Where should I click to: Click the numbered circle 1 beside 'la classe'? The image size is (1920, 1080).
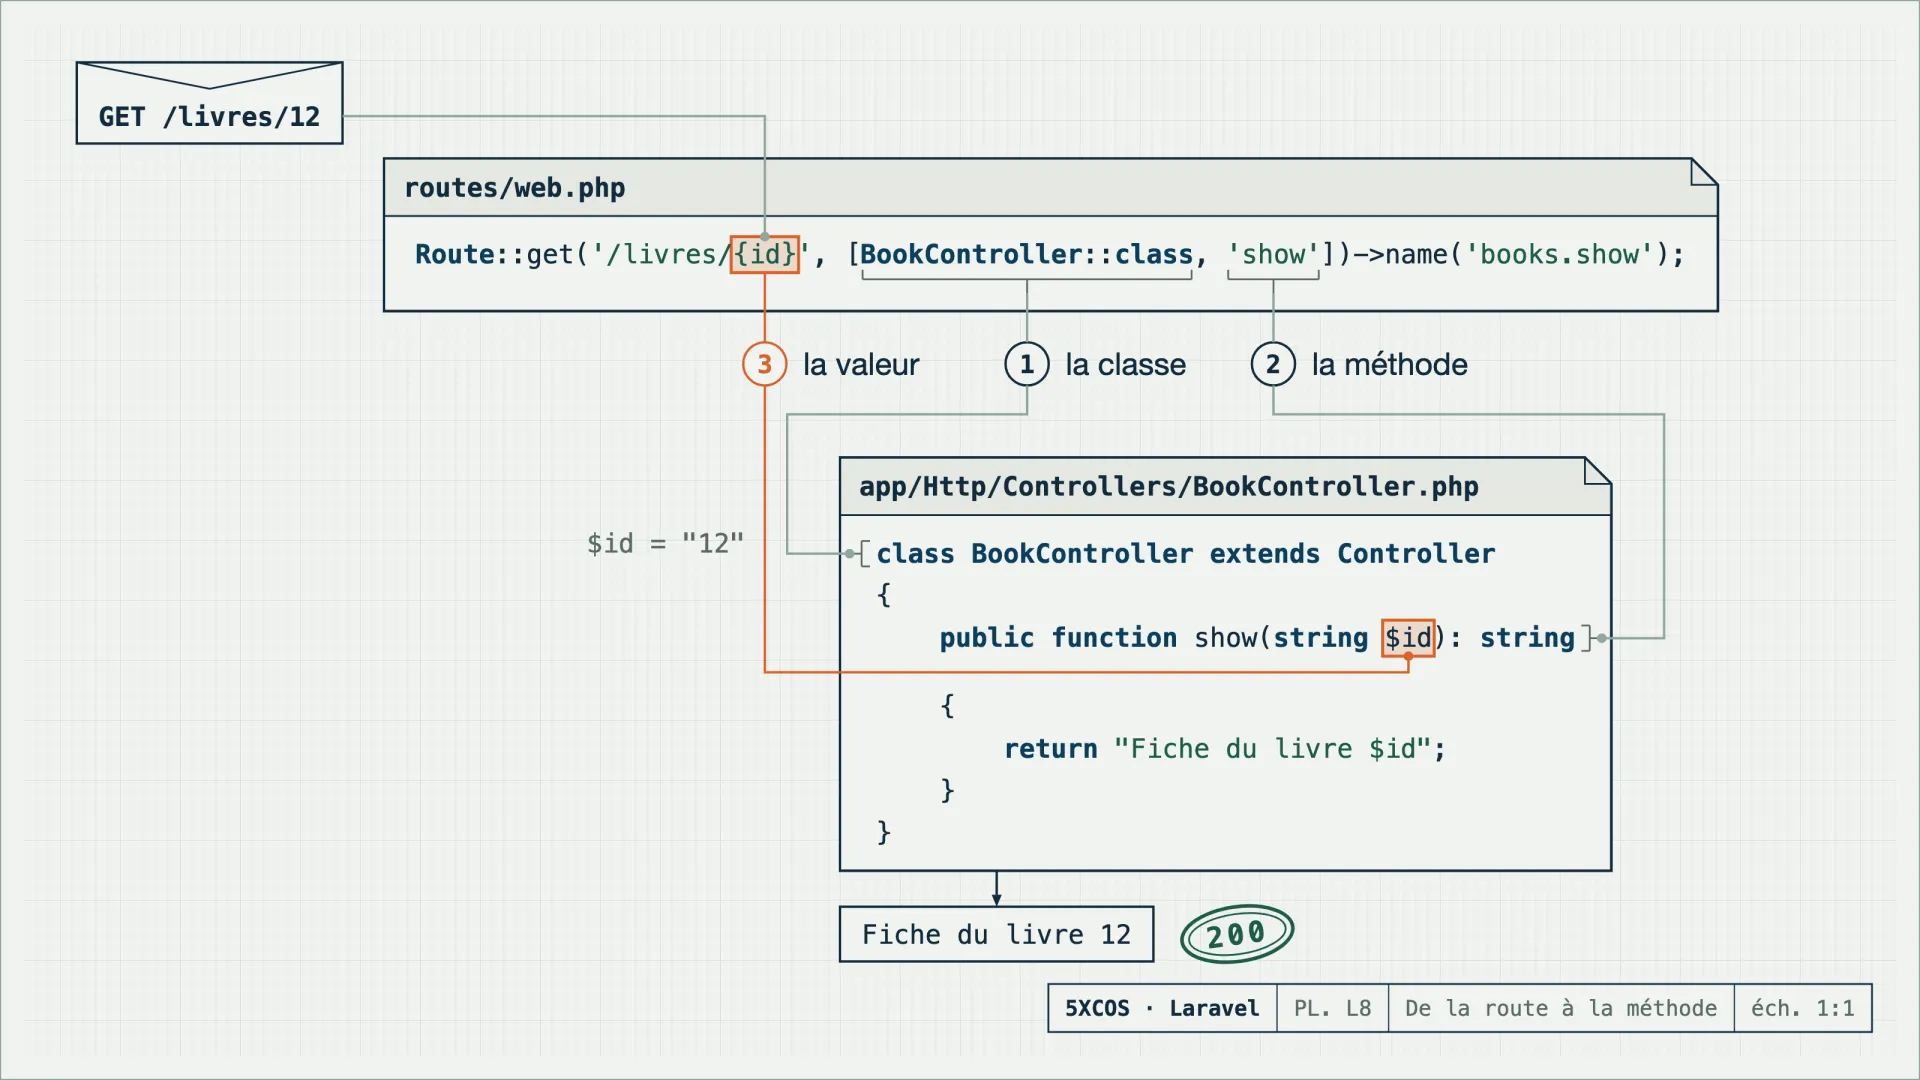pos(1027,364)
